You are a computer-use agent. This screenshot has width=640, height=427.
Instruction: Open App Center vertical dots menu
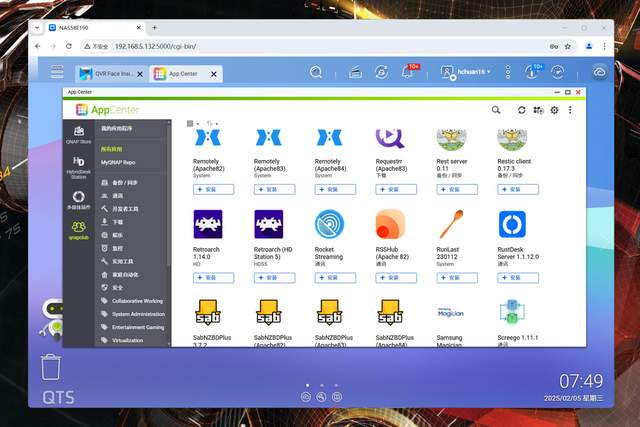click(570, 110)
